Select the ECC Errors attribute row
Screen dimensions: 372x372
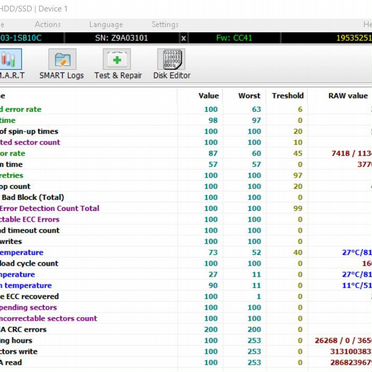(186, 219)
